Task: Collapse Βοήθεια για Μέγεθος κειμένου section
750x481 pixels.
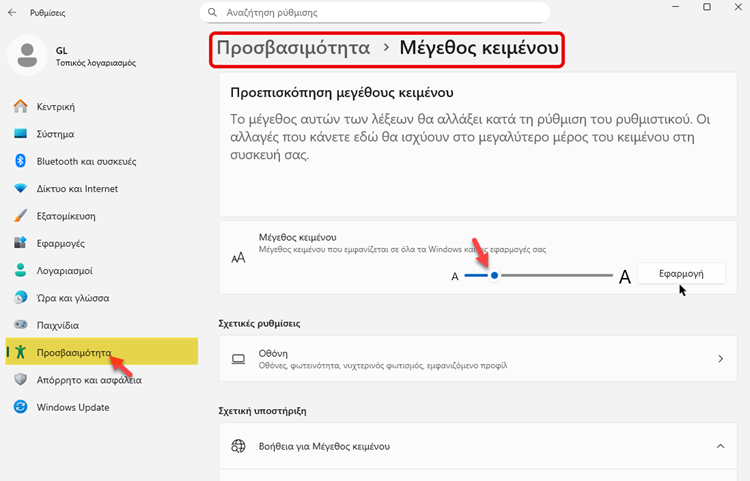Action: click(720, 446)
